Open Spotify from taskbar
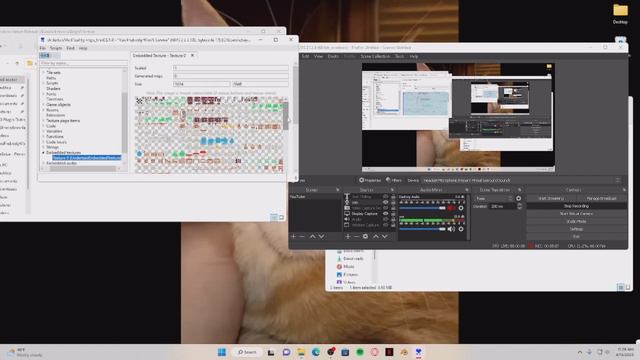The height and width of the screenshot is (360, 640). tap(360, 352)
